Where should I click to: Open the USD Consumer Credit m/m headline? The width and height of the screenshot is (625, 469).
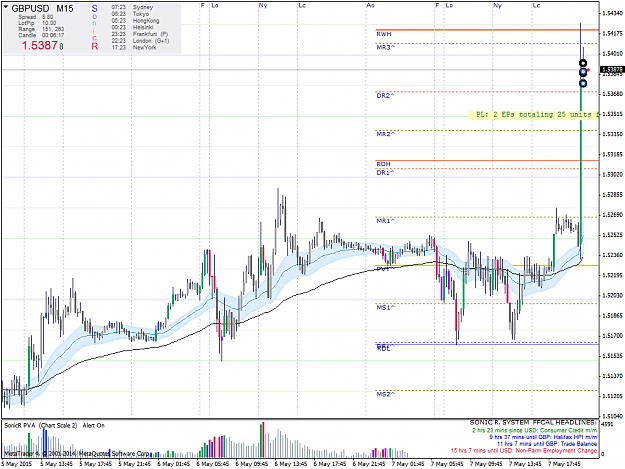point(535,430)
